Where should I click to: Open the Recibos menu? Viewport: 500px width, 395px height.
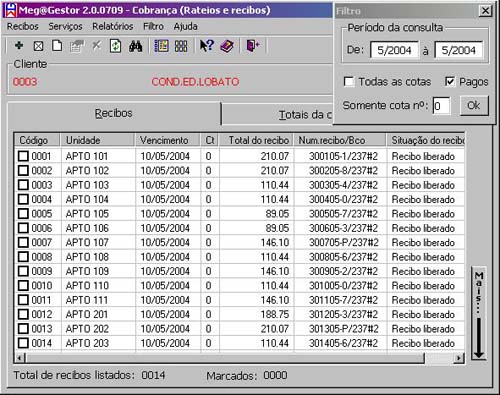tap(23, 26)
